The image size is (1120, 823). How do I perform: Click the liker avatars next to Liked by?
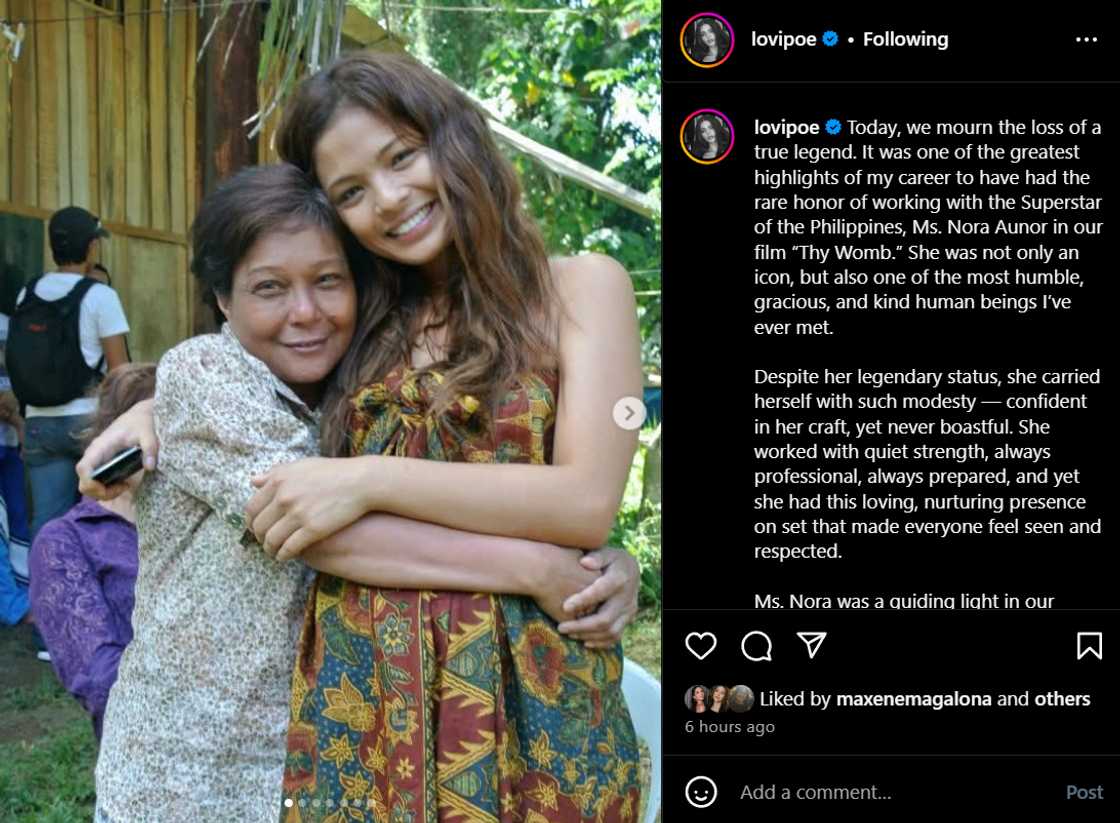719,698
